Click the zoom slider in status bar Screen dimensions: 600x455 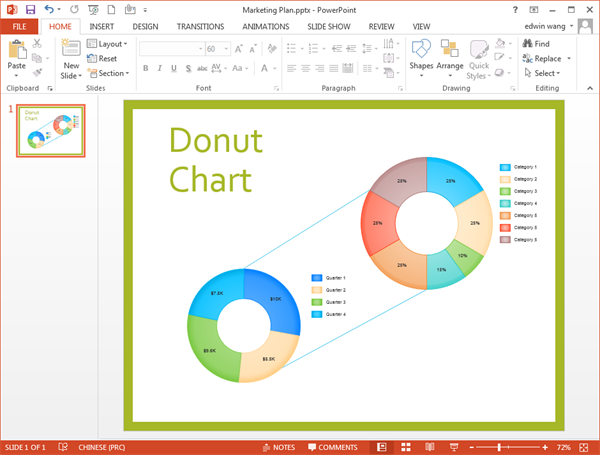501,446
